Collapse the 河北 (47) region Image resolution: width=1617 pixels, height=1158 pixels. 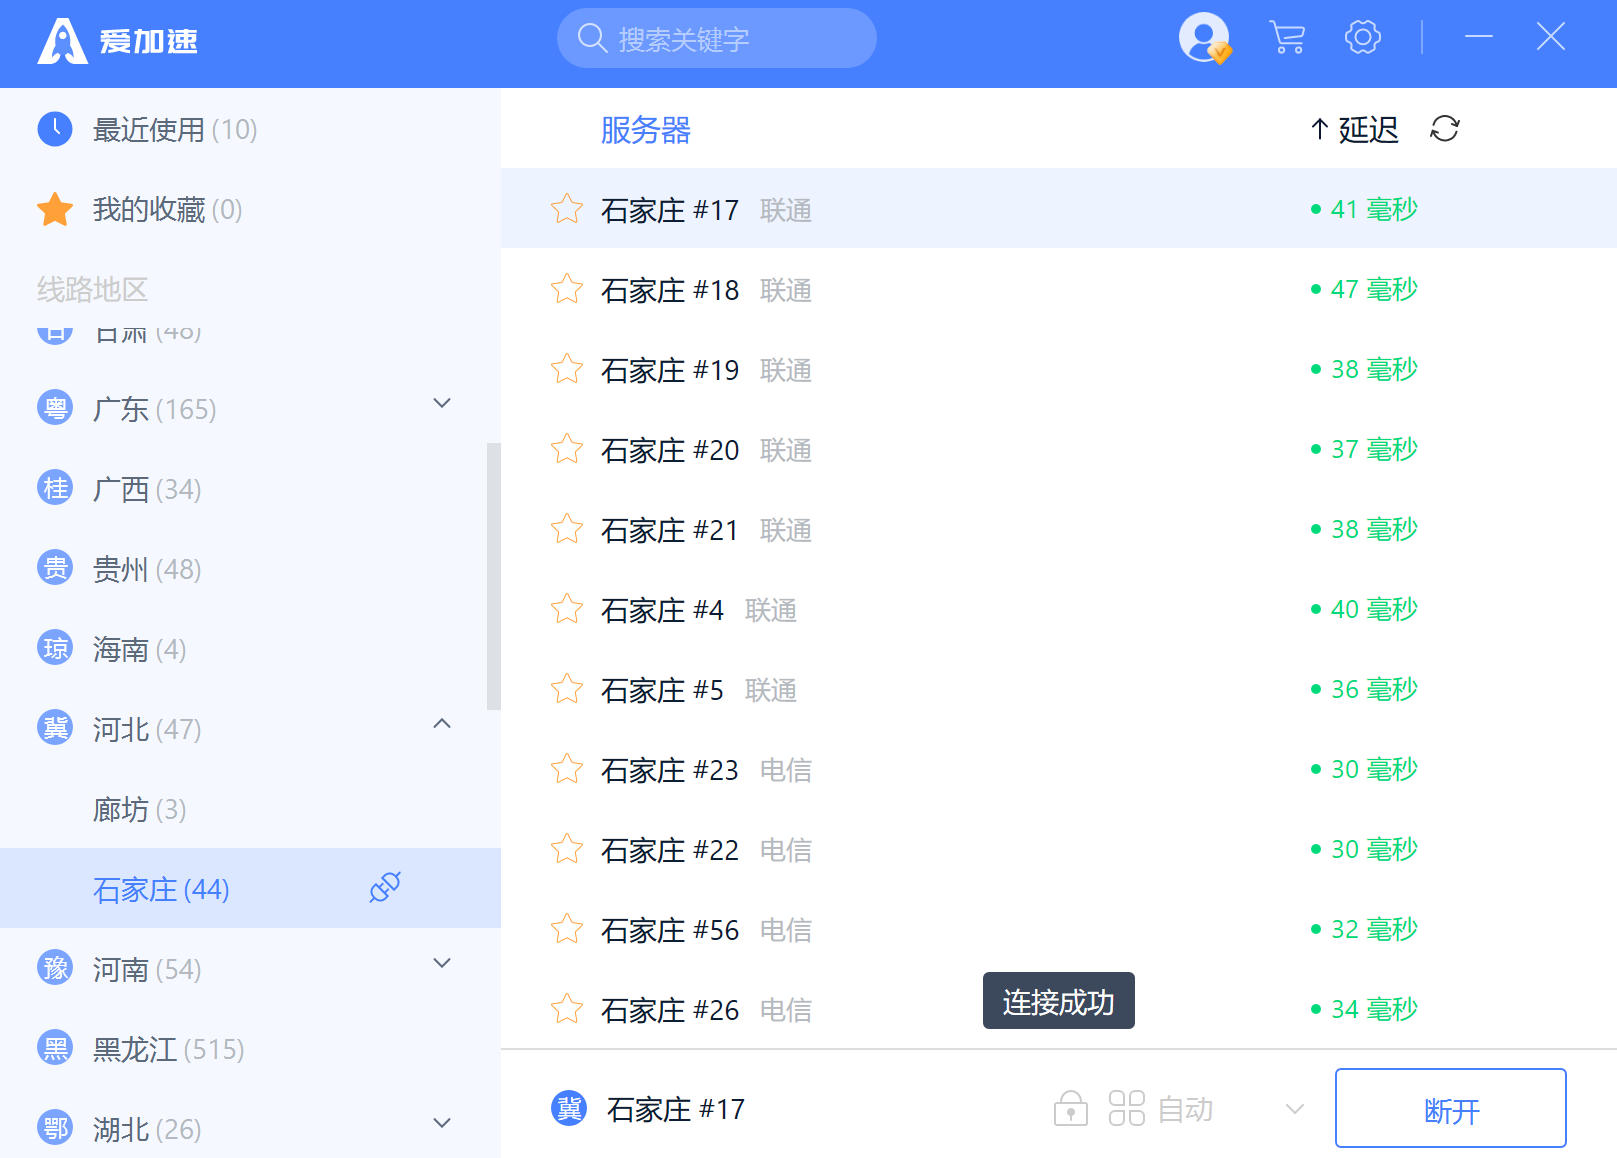pyautogui.click(x=441, y=723)
